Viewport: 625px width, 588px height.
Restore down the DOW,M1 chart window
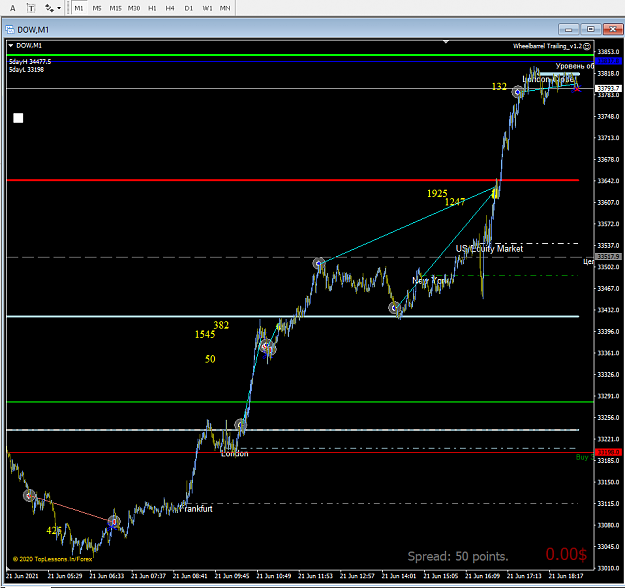(x=591, y=29)
